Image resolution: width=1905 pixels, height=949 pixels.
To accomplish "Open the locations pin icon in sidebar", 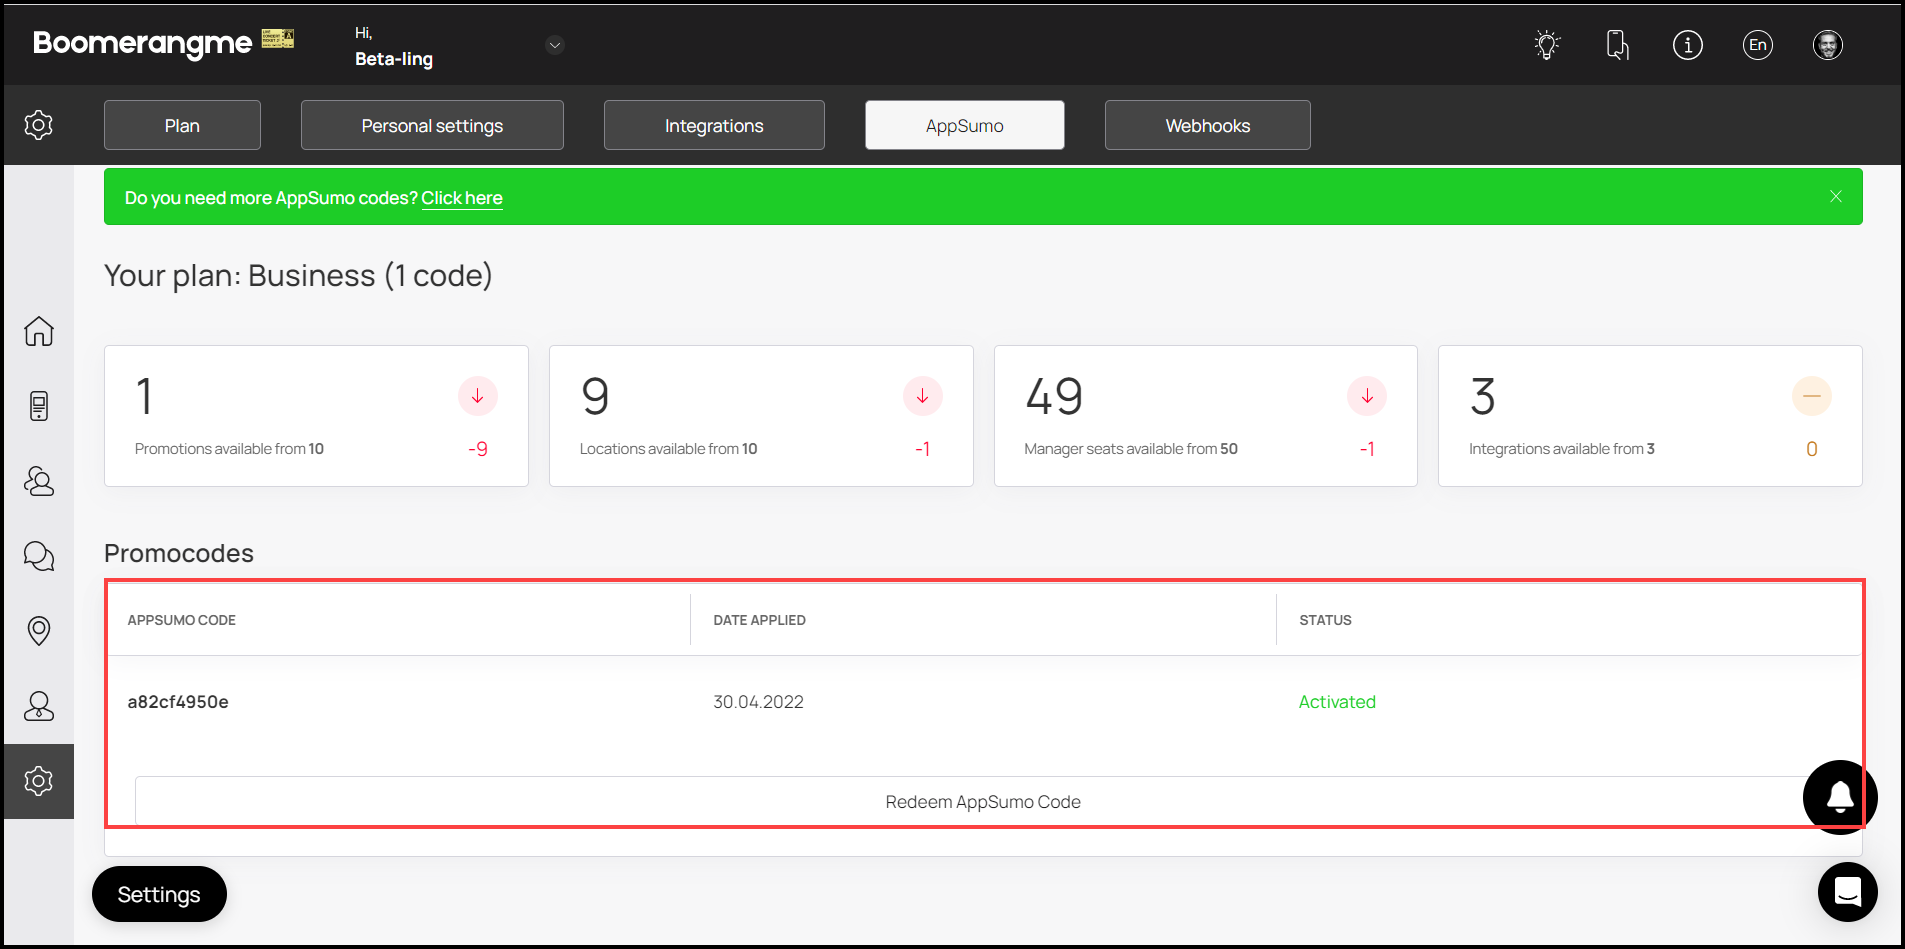I will (x=39, y=631).
